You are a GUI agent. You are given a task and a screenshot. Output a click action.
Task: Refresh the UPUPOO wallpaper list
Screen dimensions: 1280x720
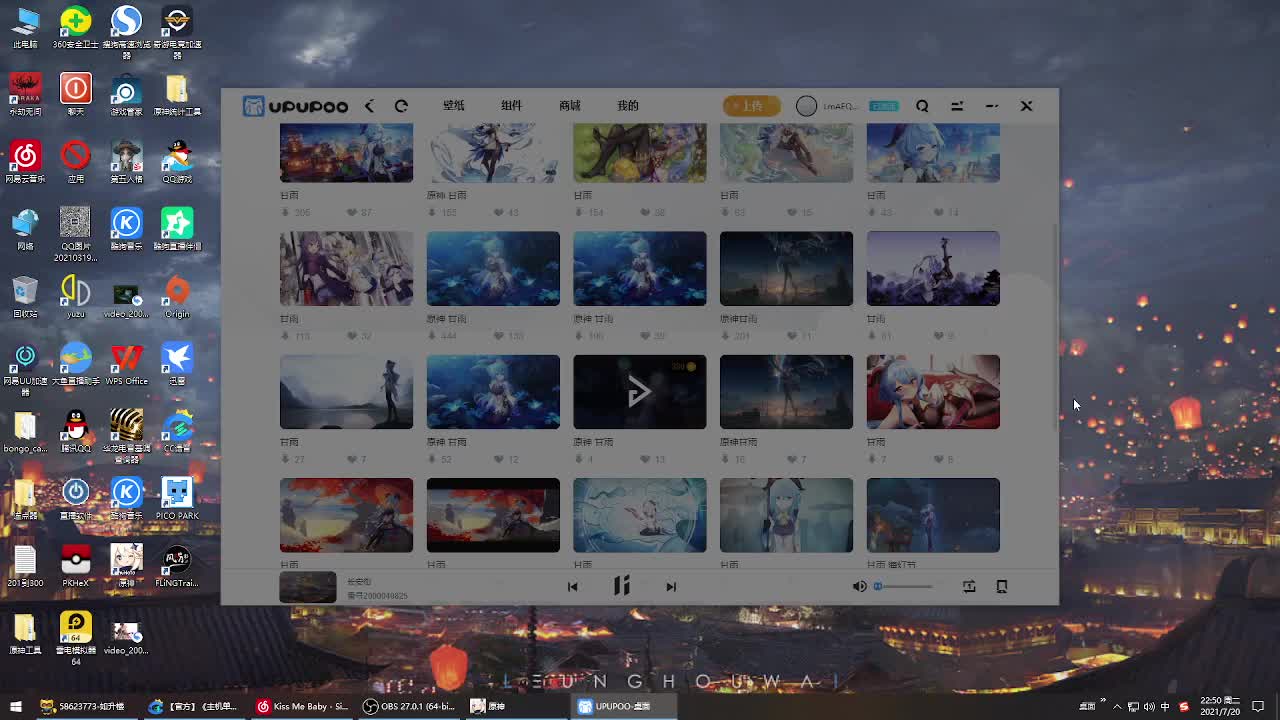401,106
